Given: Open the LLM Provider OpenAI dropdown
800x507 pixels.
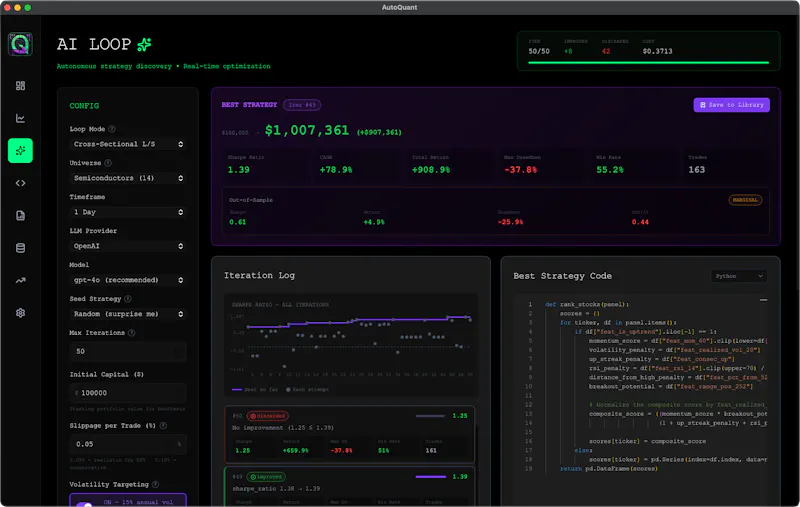Looking at the screenshot, I should coord(128,246).
